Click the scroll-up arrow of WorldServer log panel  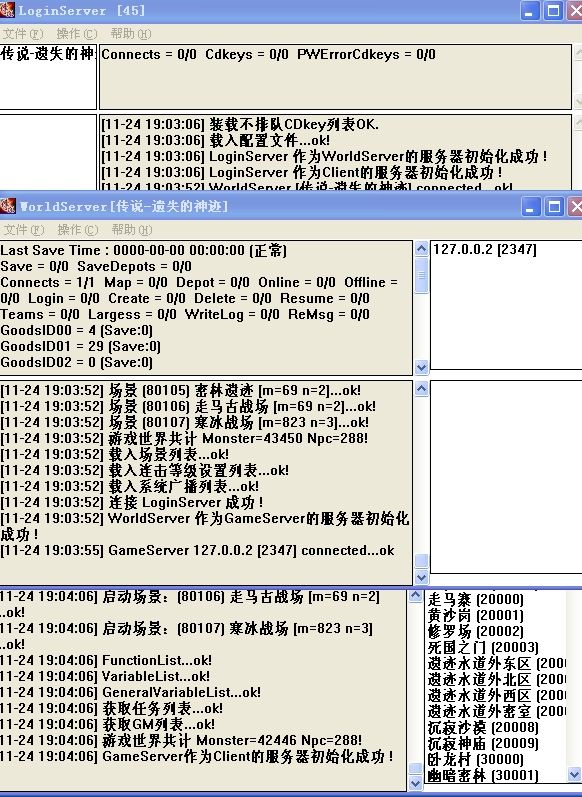(421, 389)
